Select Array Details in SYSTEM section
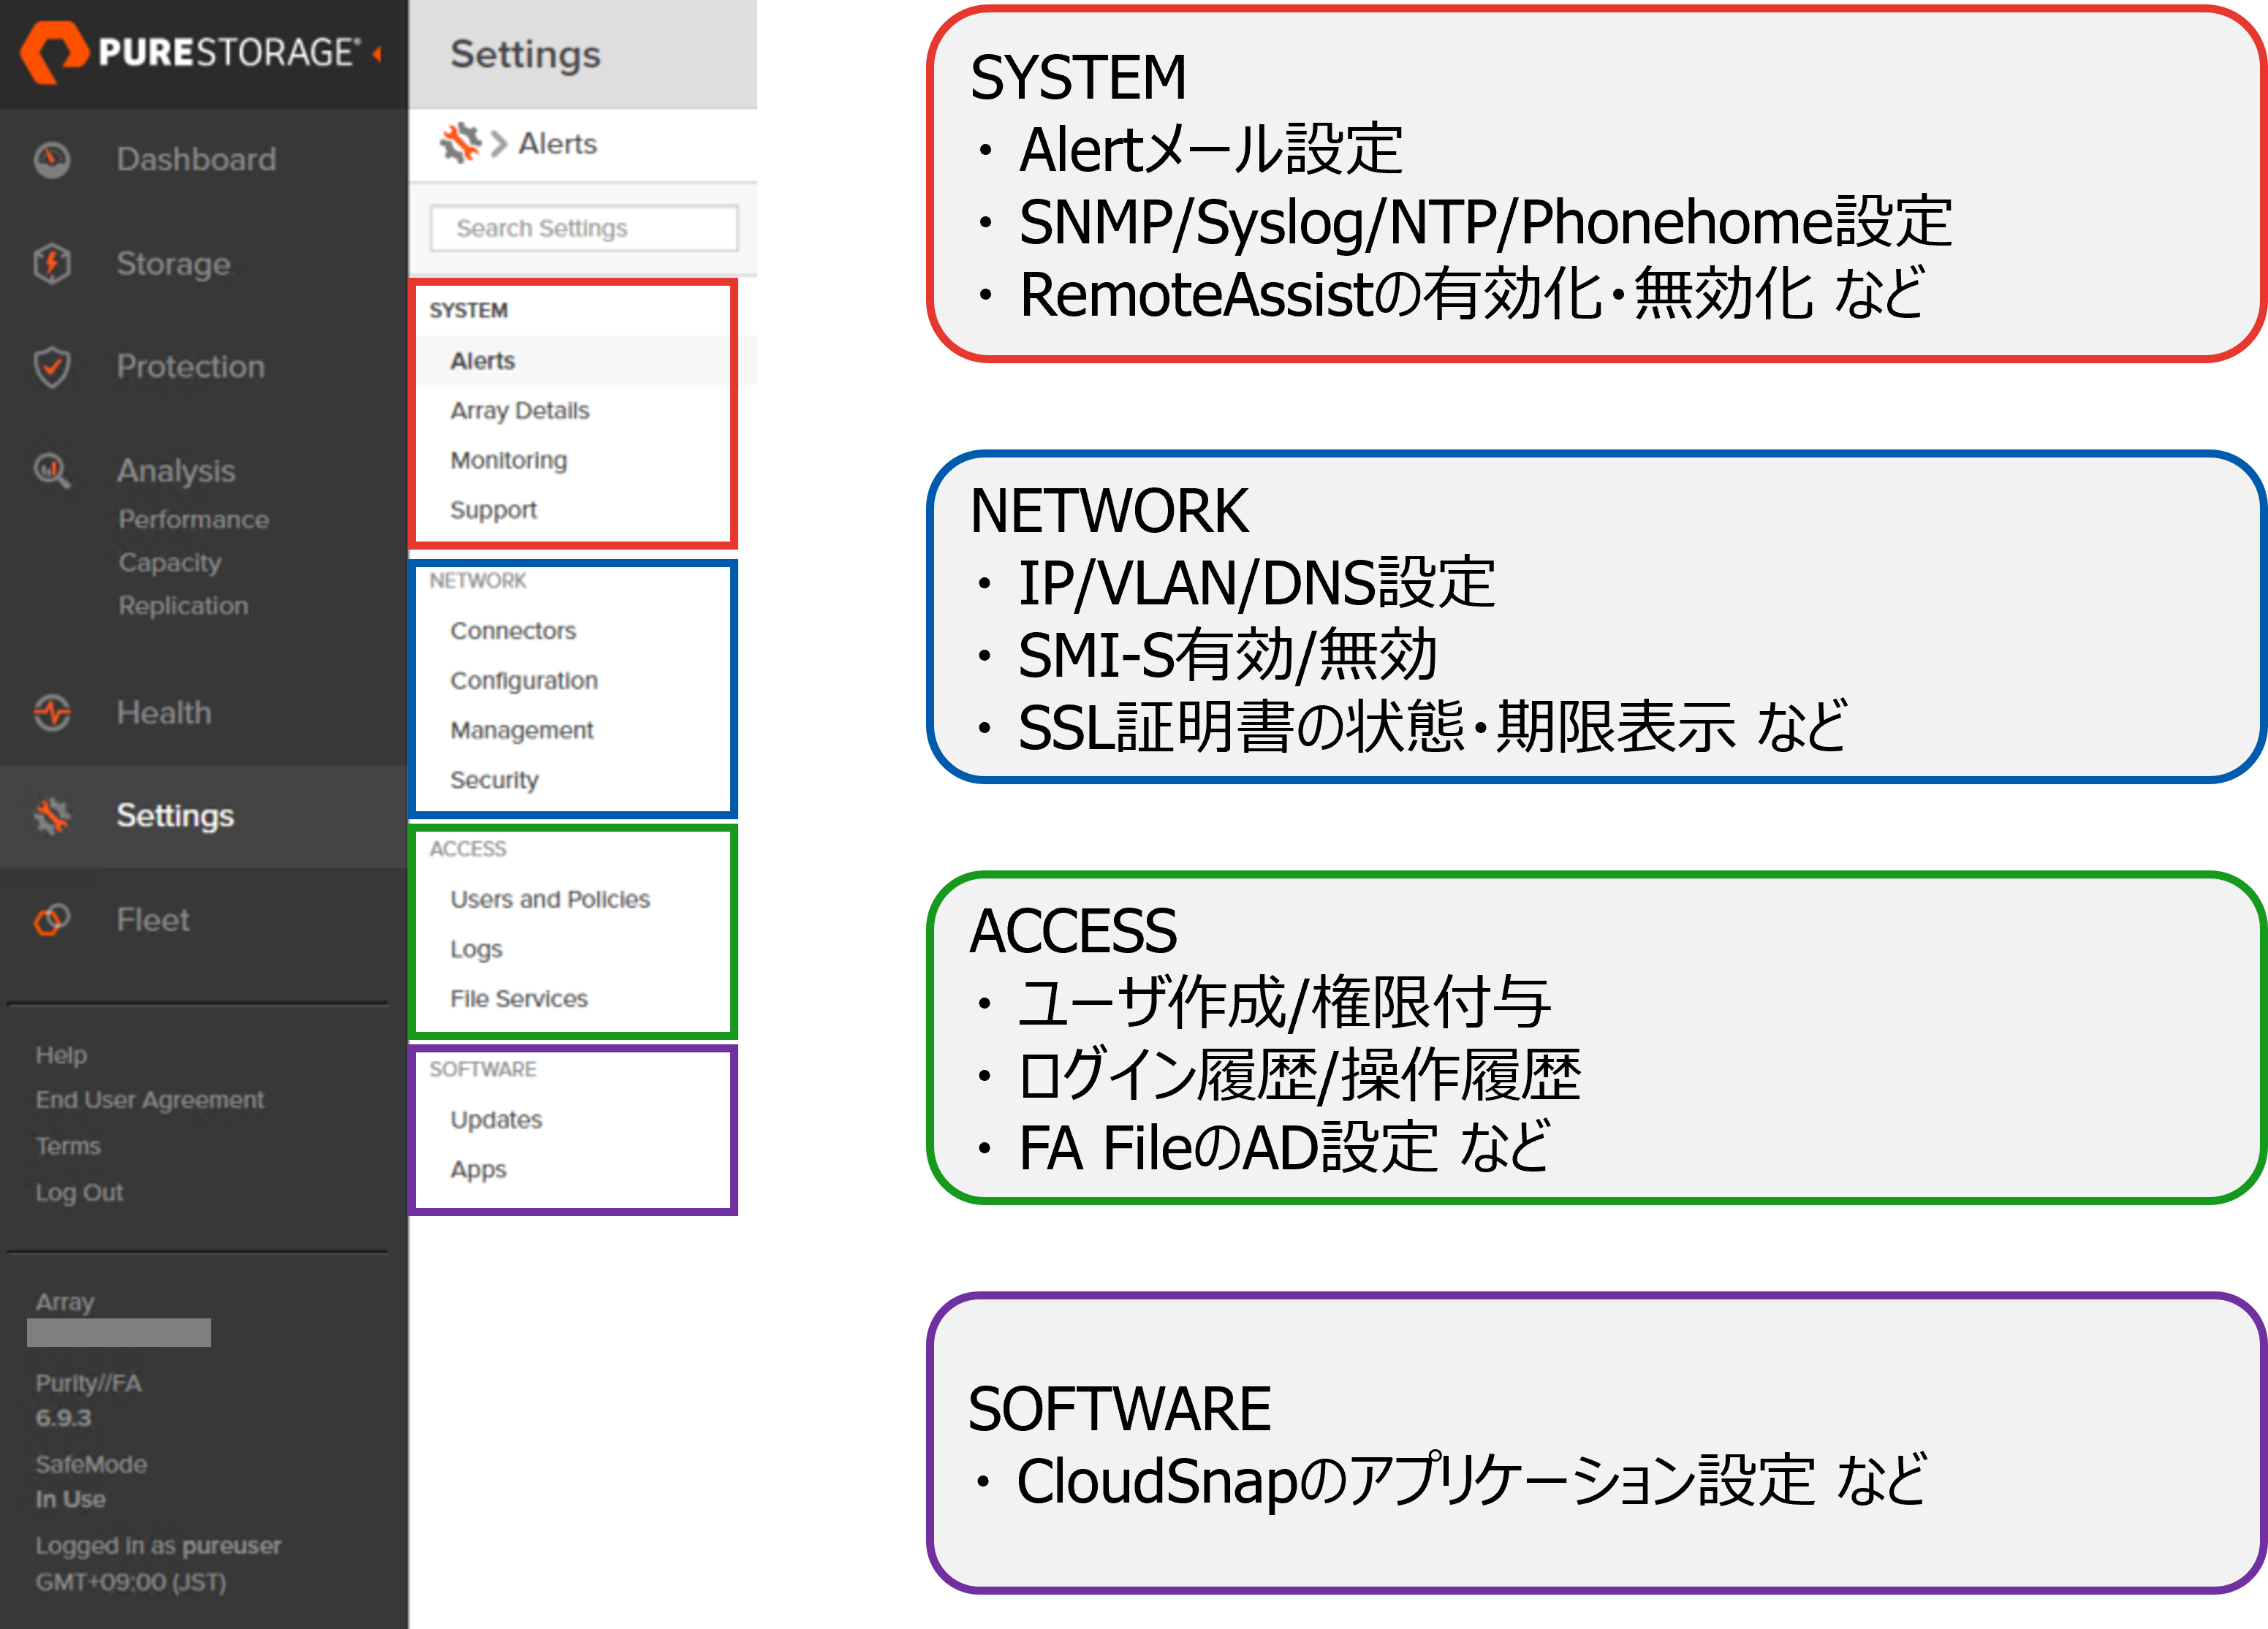Screen dimensions: 2268x1629 click(519, 410)
